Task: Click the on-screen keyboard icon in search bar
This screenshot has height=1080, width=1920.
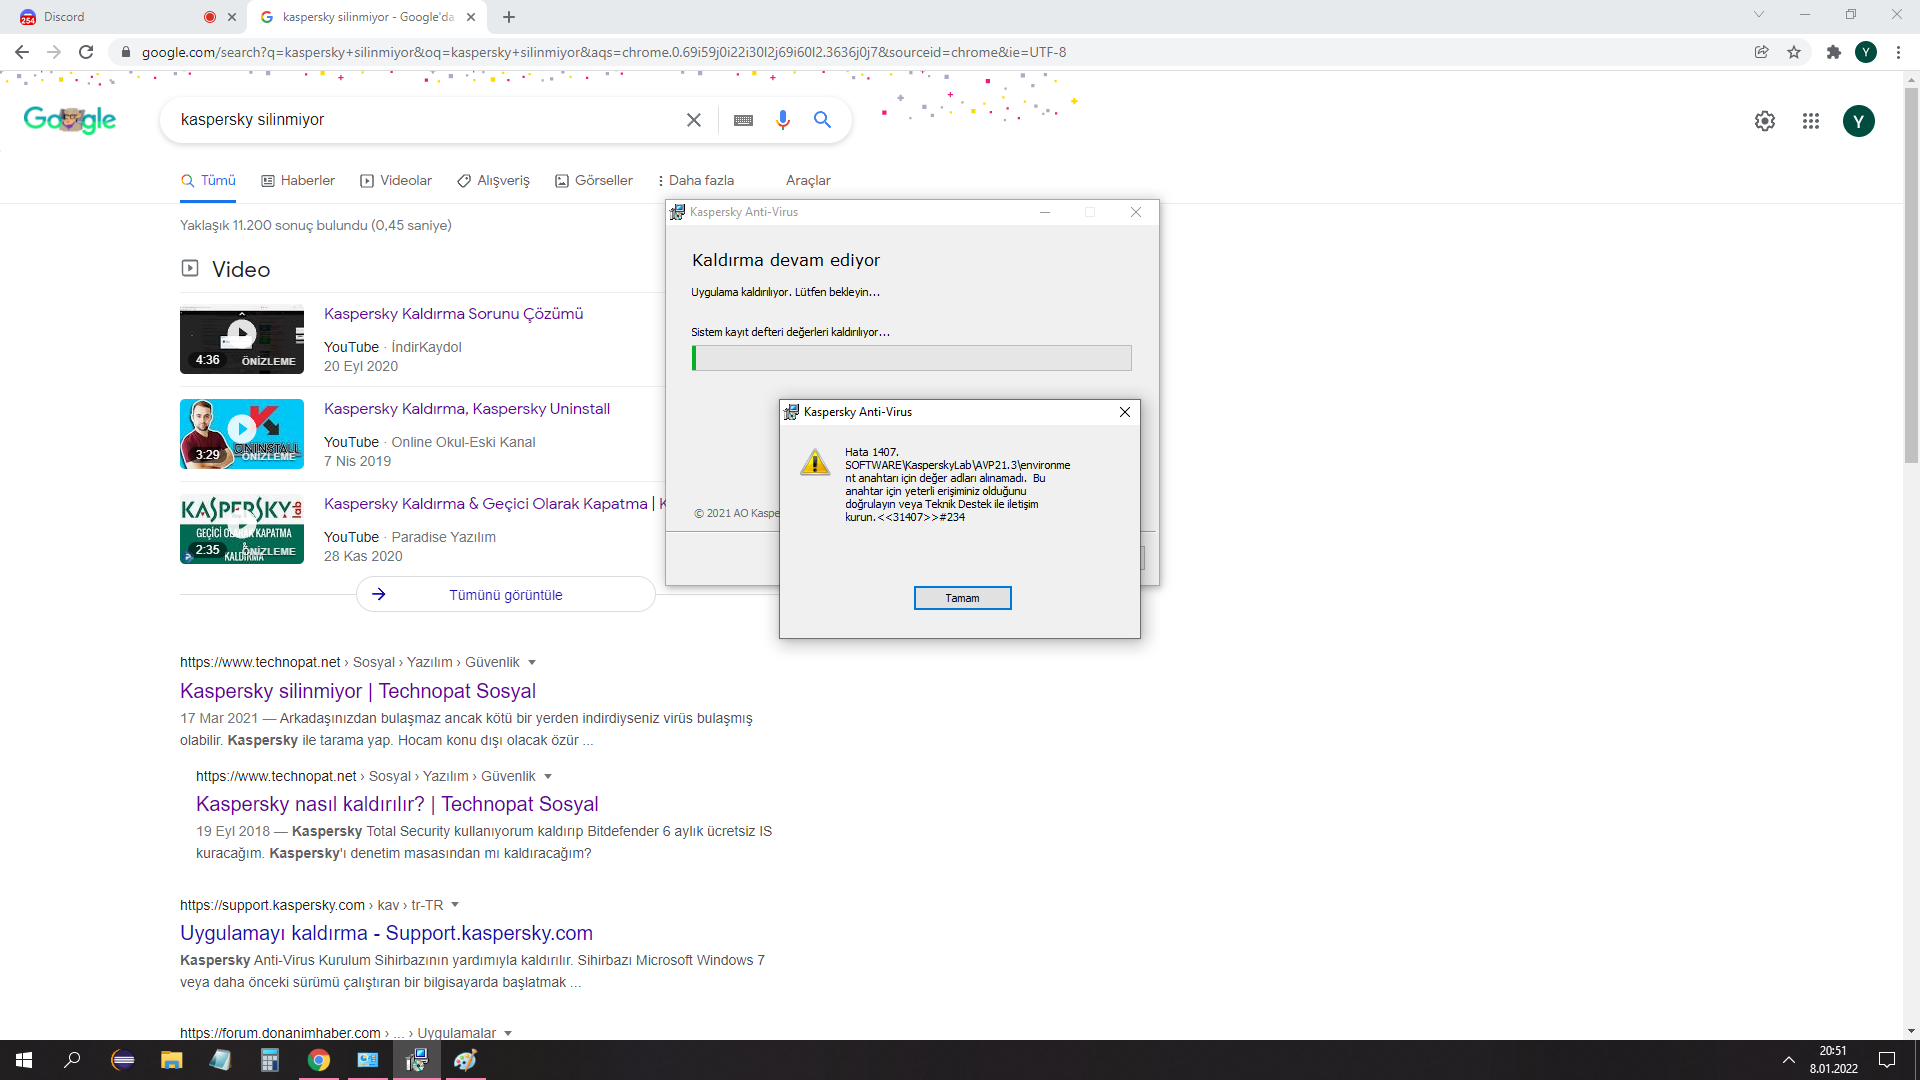Action: [x=743, y=120]
